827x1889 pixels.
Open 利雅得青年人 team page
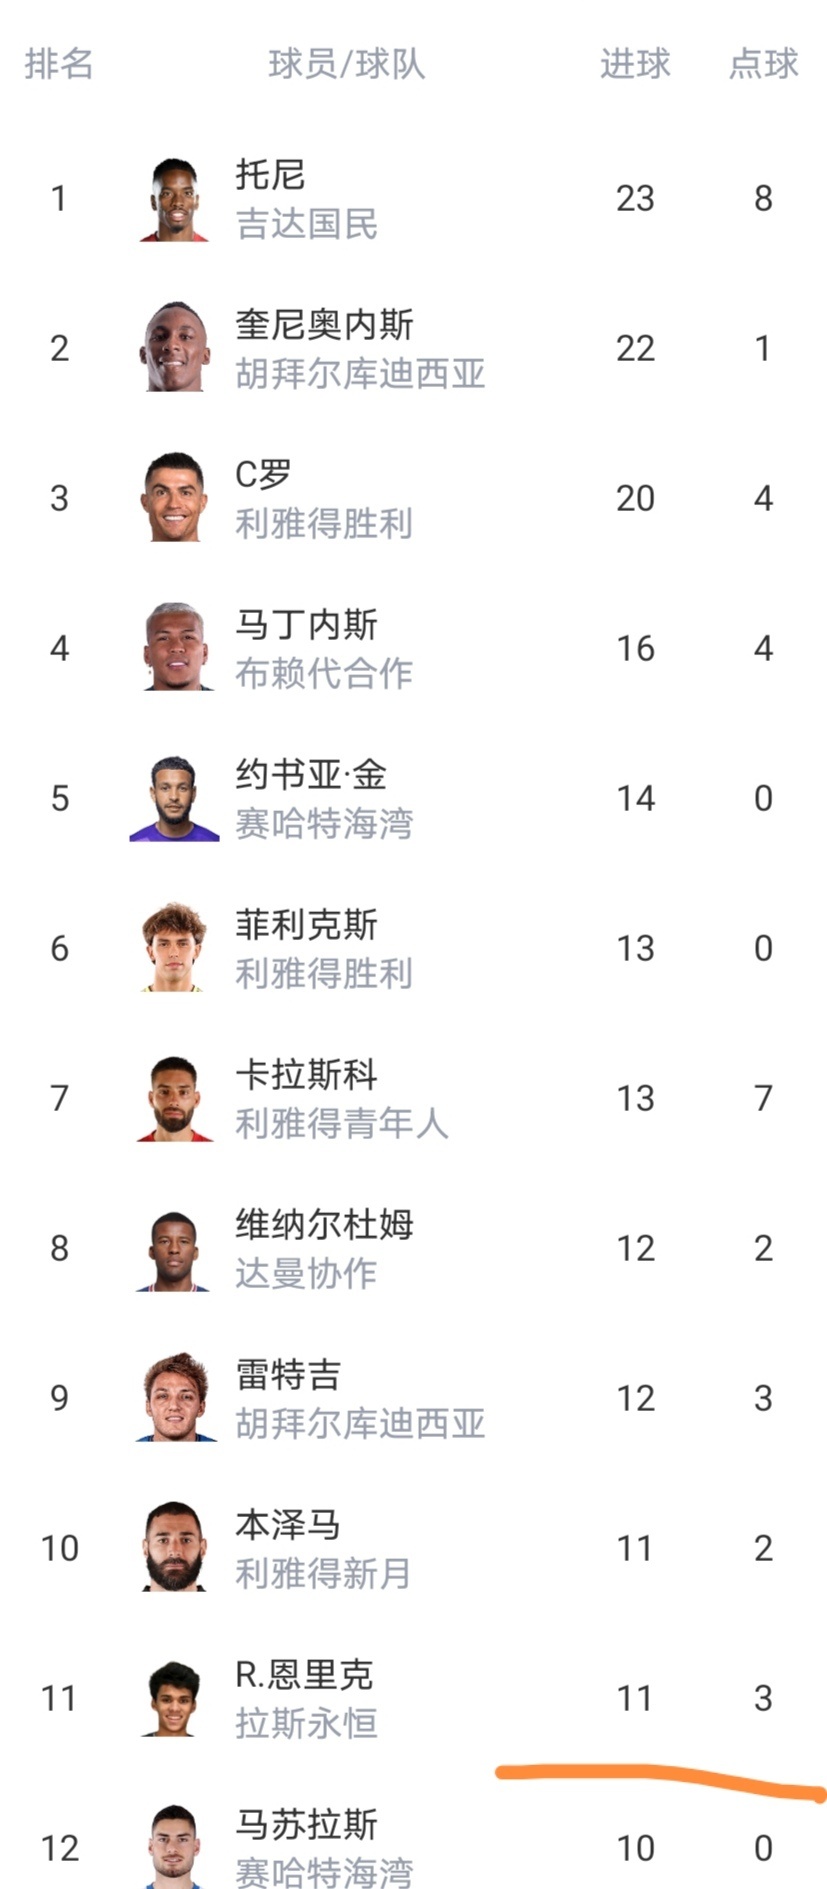pyautogui.click(x=341, y=1123)
